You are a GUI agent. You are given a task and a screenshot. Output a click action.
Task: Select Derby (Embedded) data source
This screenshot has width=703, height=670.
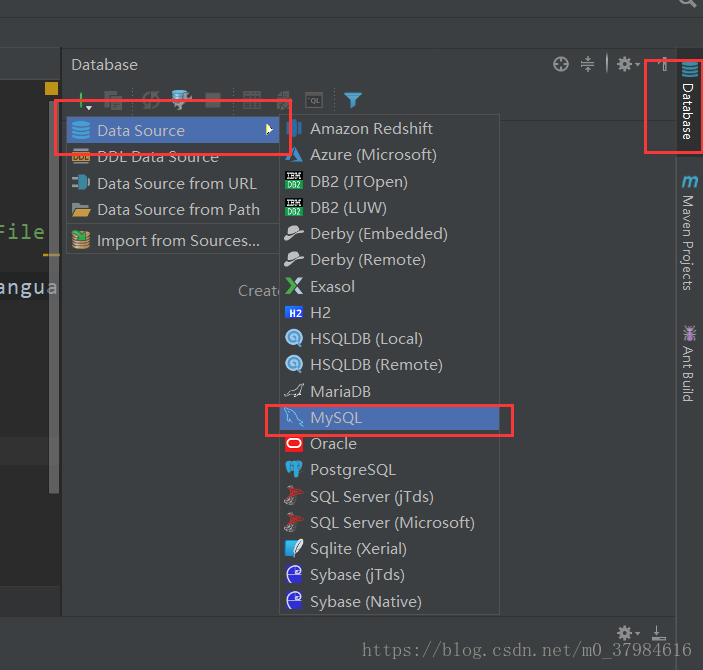(x=389, y=234)
